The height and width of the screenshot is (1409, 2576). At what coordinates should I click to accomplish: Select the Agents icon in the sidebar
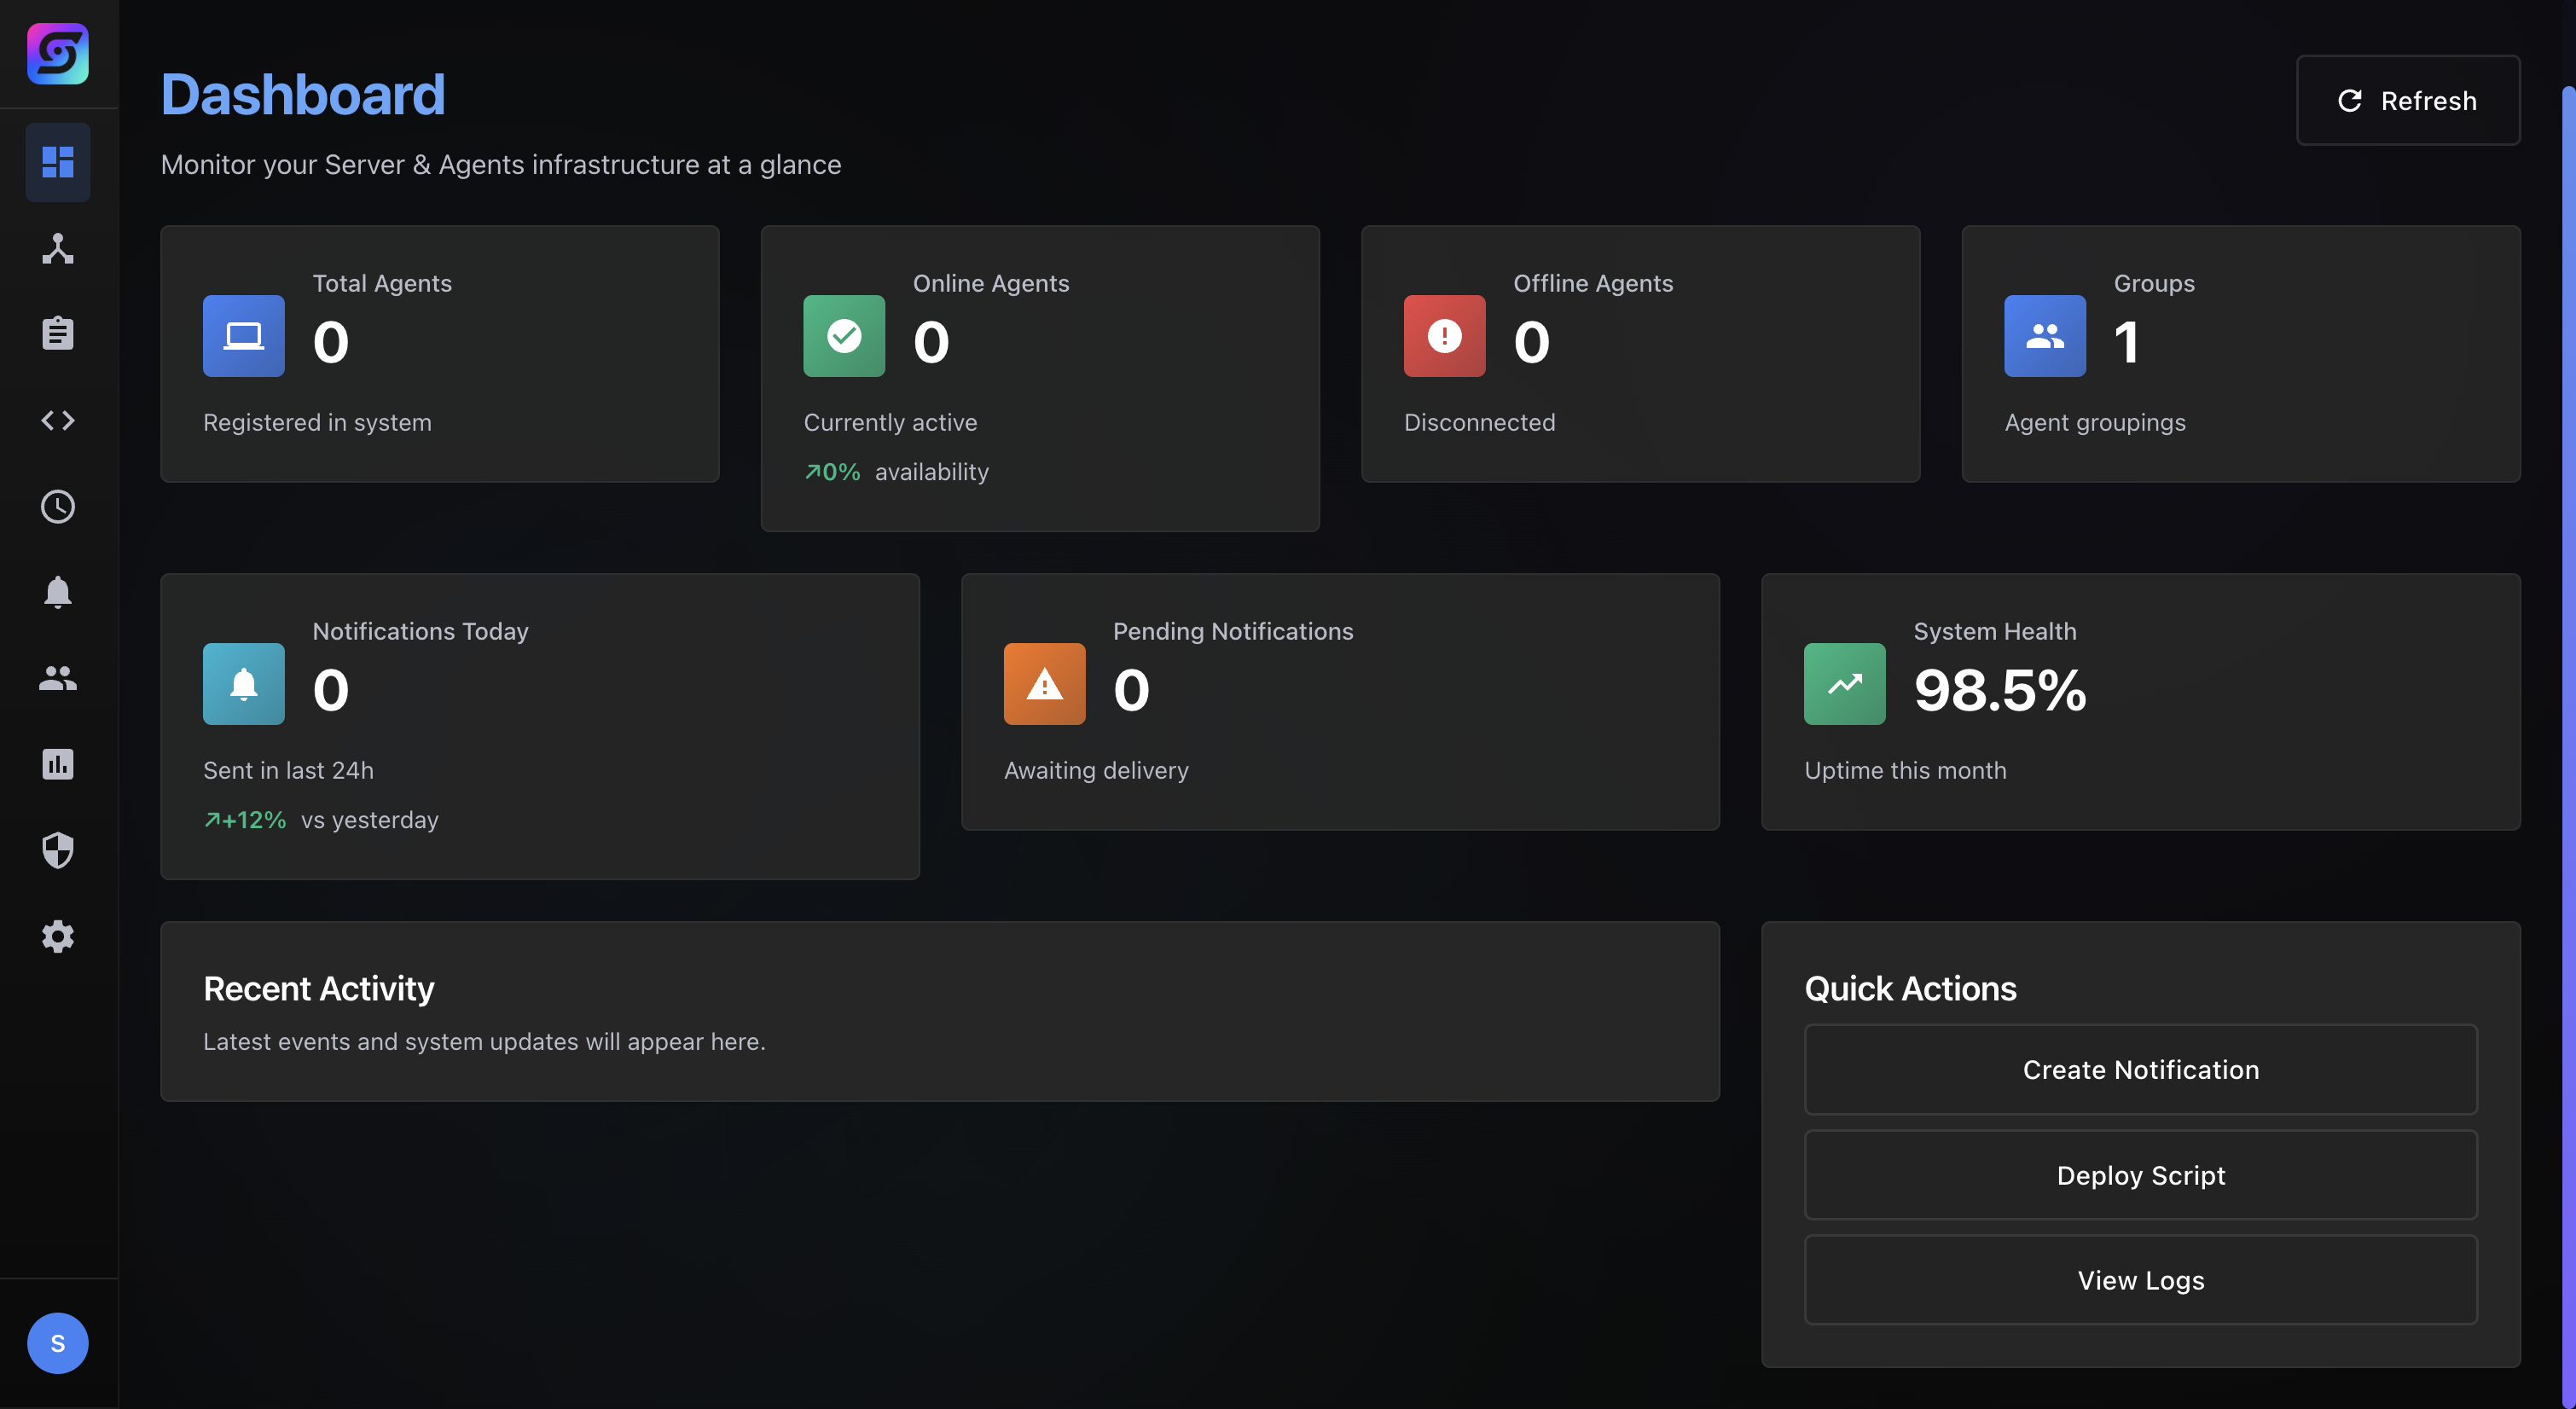coord(57,249)
